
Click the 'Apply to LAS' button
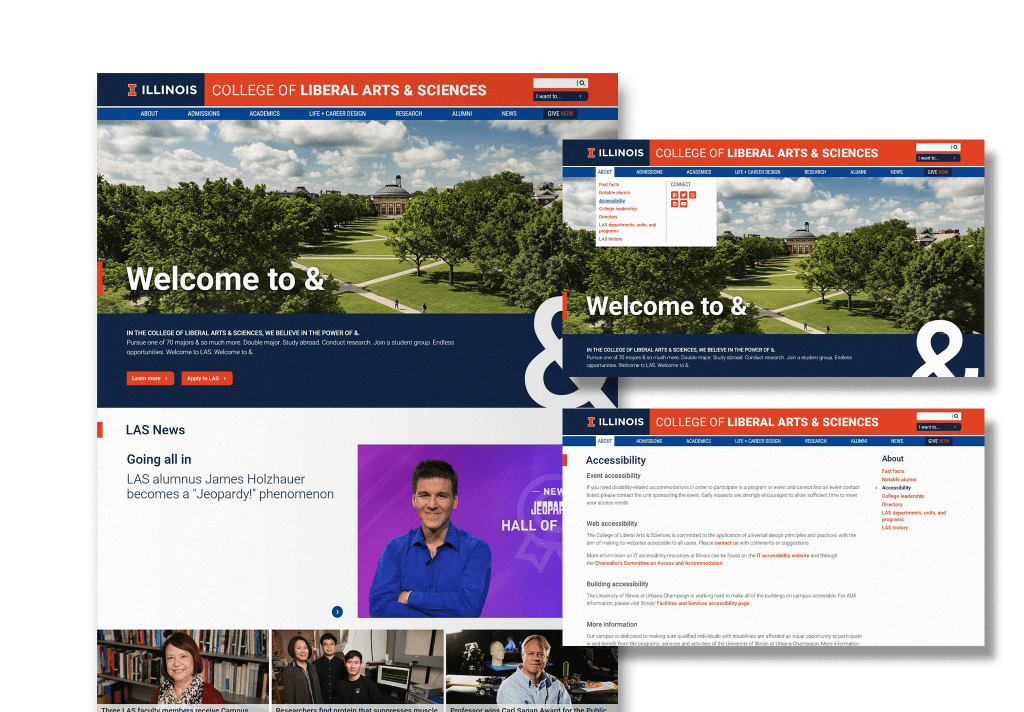coord(207,378)
